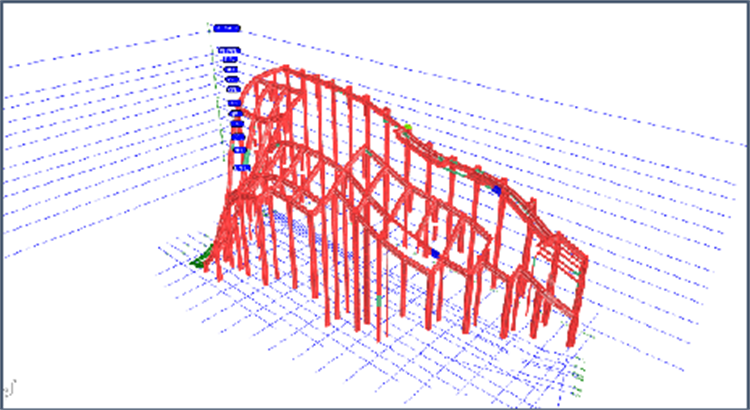Select the lowest blue level label
This screenshot has height=410, width=750.
241,168
